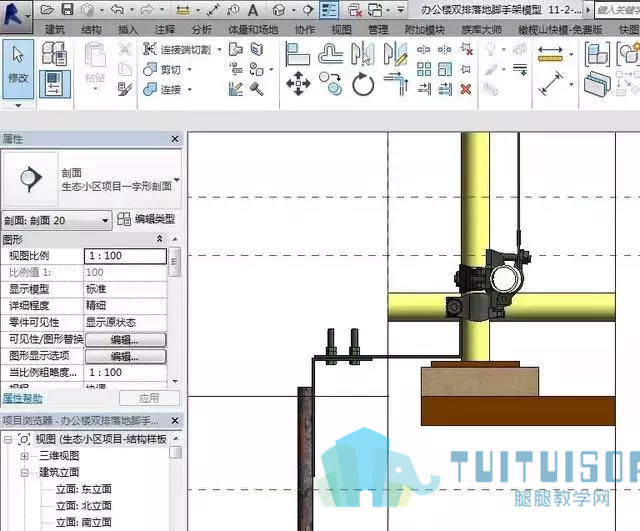Screen dimensions: 640x531
Task: Click the 连接端切割 tool
Action: [x=177, y=50]
